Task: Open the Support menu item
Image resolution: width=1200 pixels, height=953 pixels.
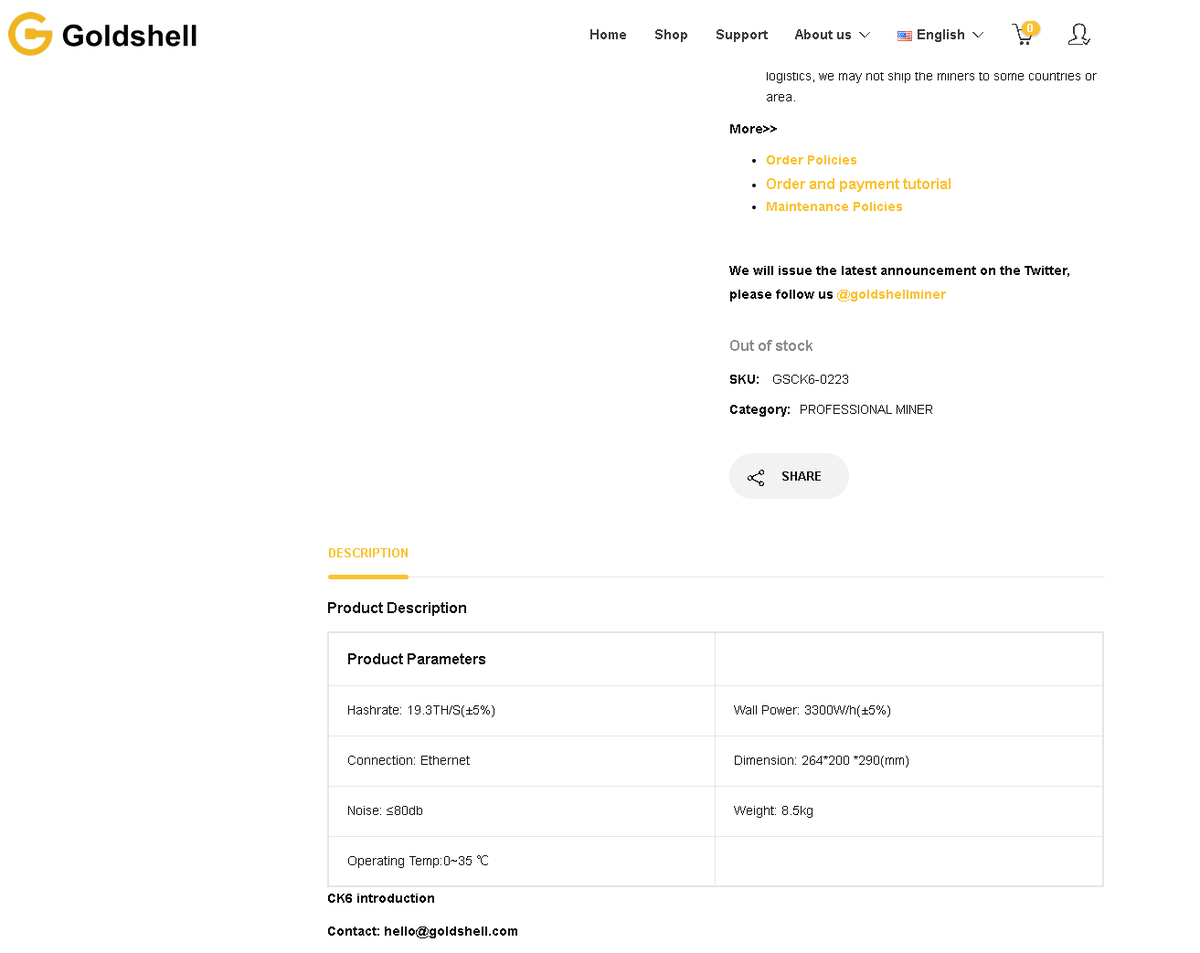Action: coord(742,35)
